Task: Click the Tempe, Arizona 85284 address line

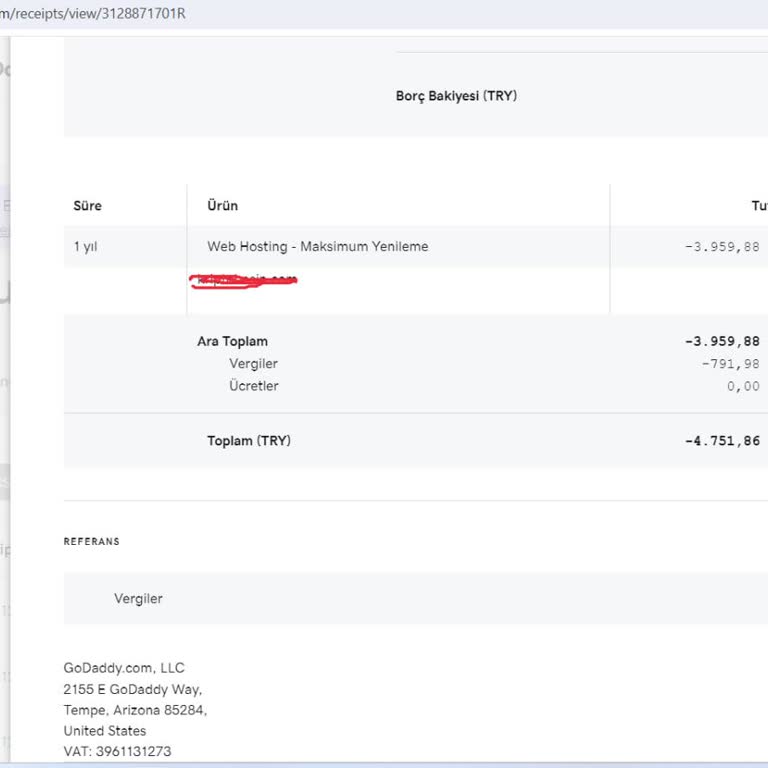Action: [135, 710]
